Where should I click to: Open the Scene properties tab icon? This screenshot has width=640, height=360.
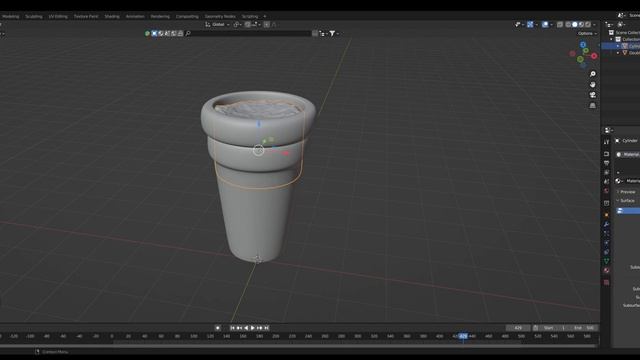[x=607, y=182]
